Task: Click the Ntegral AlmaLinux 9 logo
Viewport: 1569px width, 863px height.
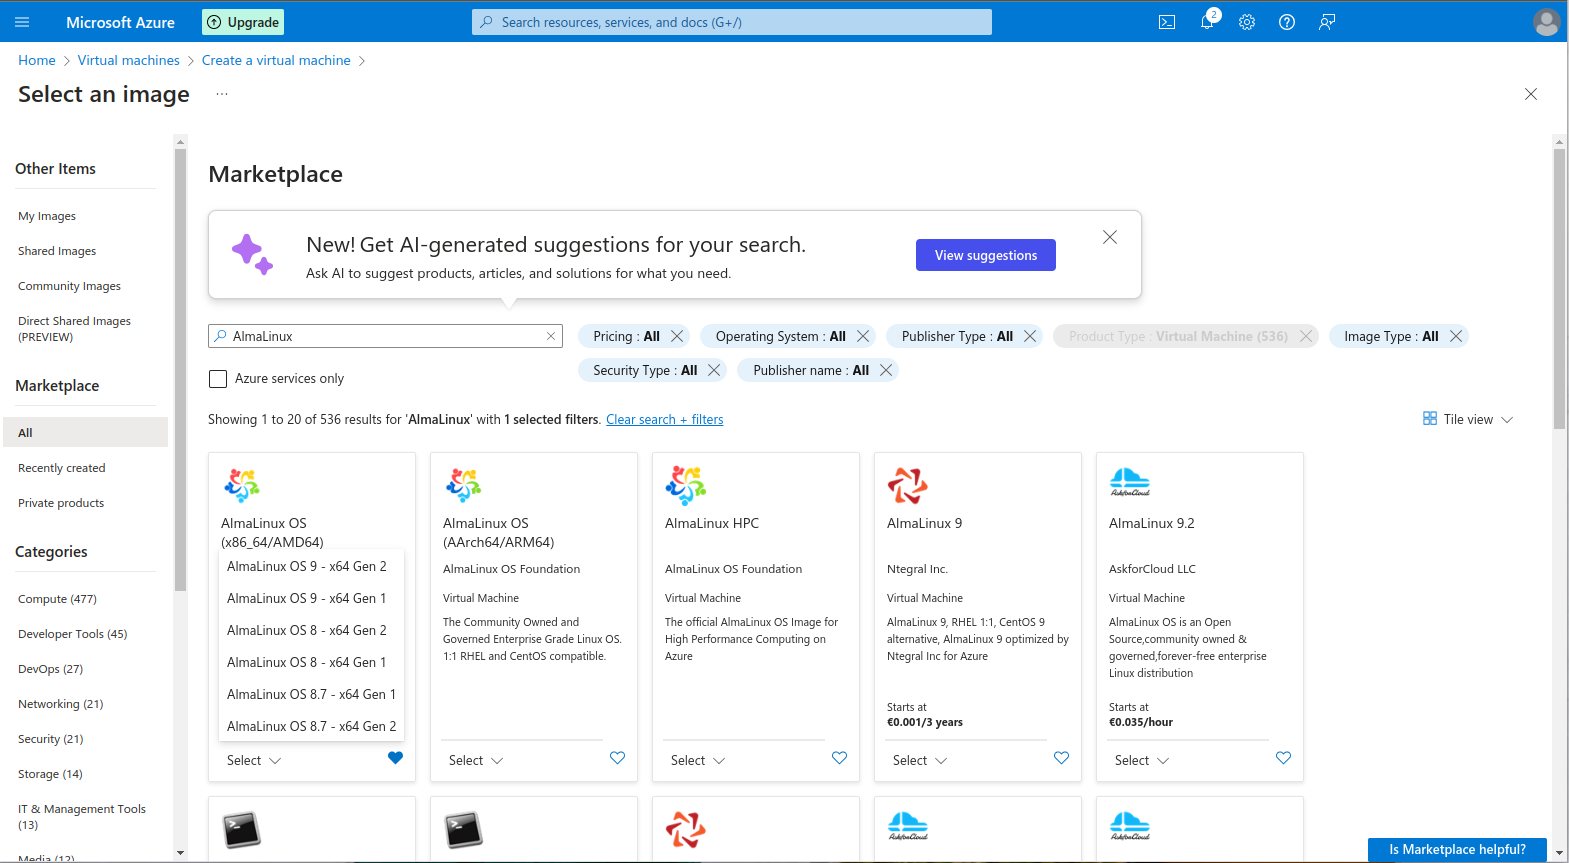Action: pos(908,485)
